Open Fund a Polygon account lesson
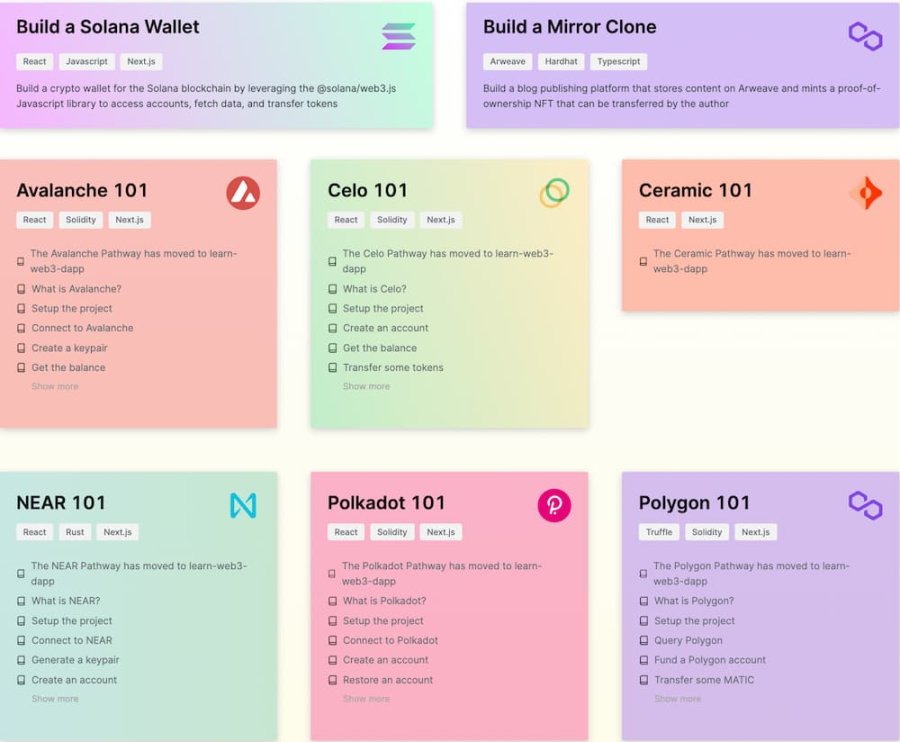This screenshot has height=742, width=900. 710,660
